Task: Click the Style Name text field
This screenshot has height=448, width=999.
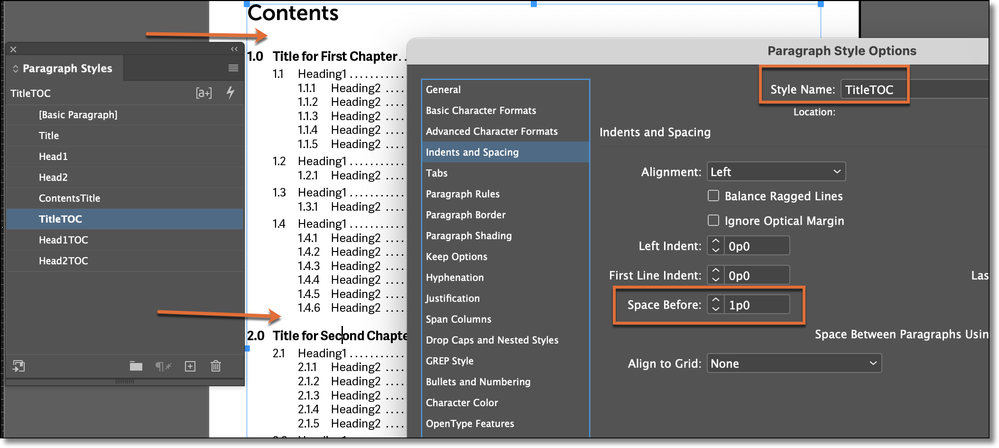Action: [x=873, y=90]
